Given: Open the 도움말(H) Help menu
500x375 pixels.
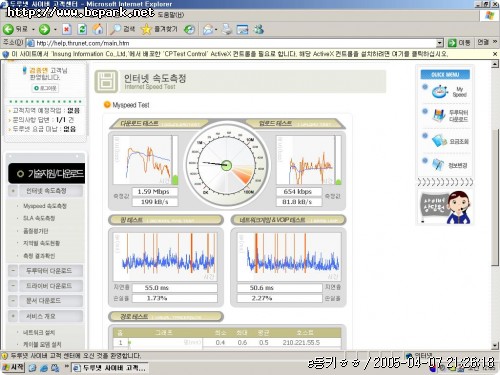Looking at the screenshot, I should [x=171, y=15].
